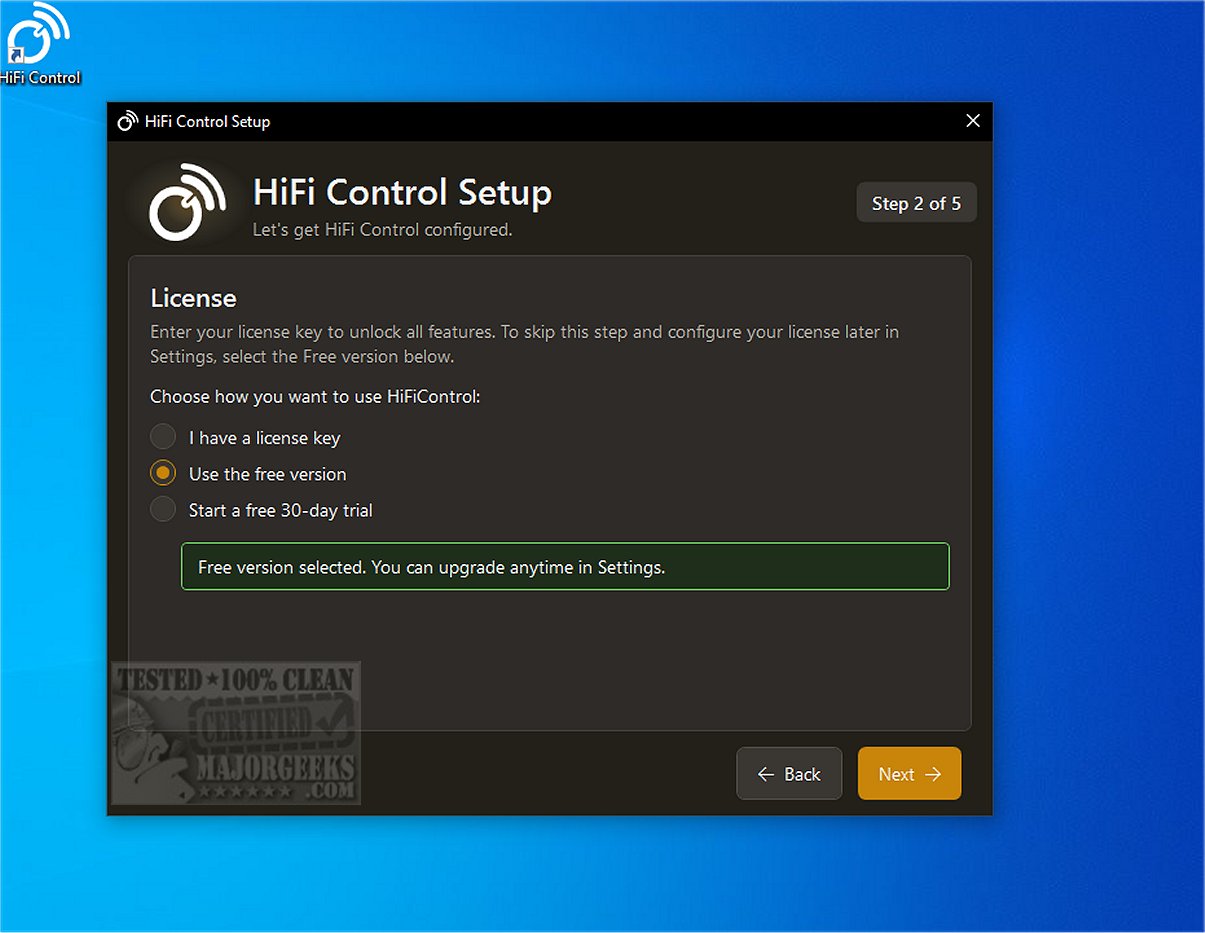Click the "Enter your license key" description text
Viewport: 1205px width, 933px height.
tap(524, 344)
